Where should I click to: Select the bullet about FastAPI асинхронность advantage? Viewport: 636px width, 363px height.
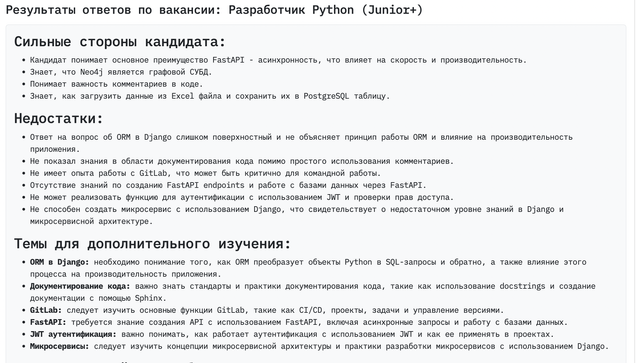point(278,60)
